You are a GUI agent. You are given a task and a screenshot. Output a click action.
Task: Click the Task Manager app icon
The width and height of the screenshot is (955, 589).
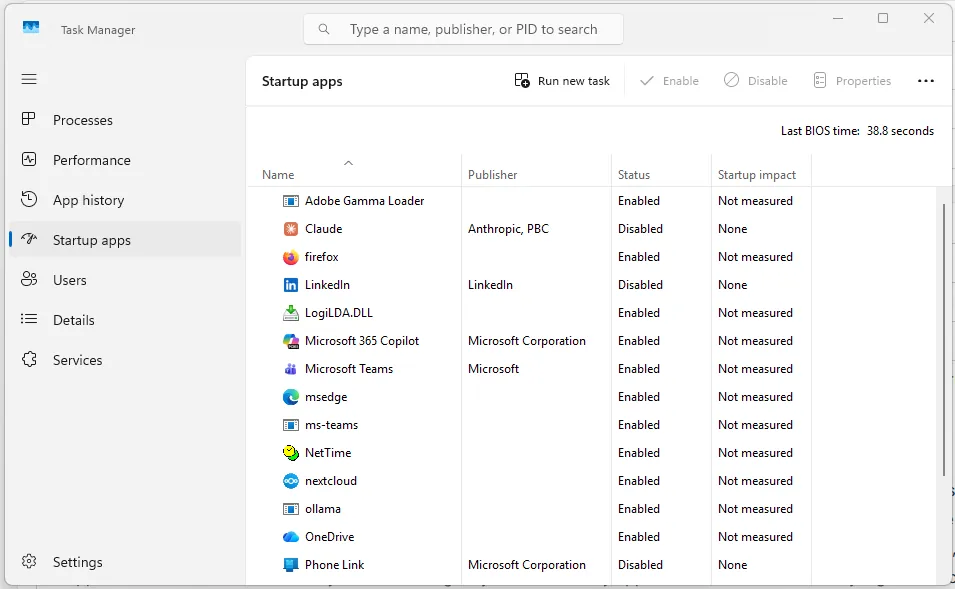coord(31,28)
